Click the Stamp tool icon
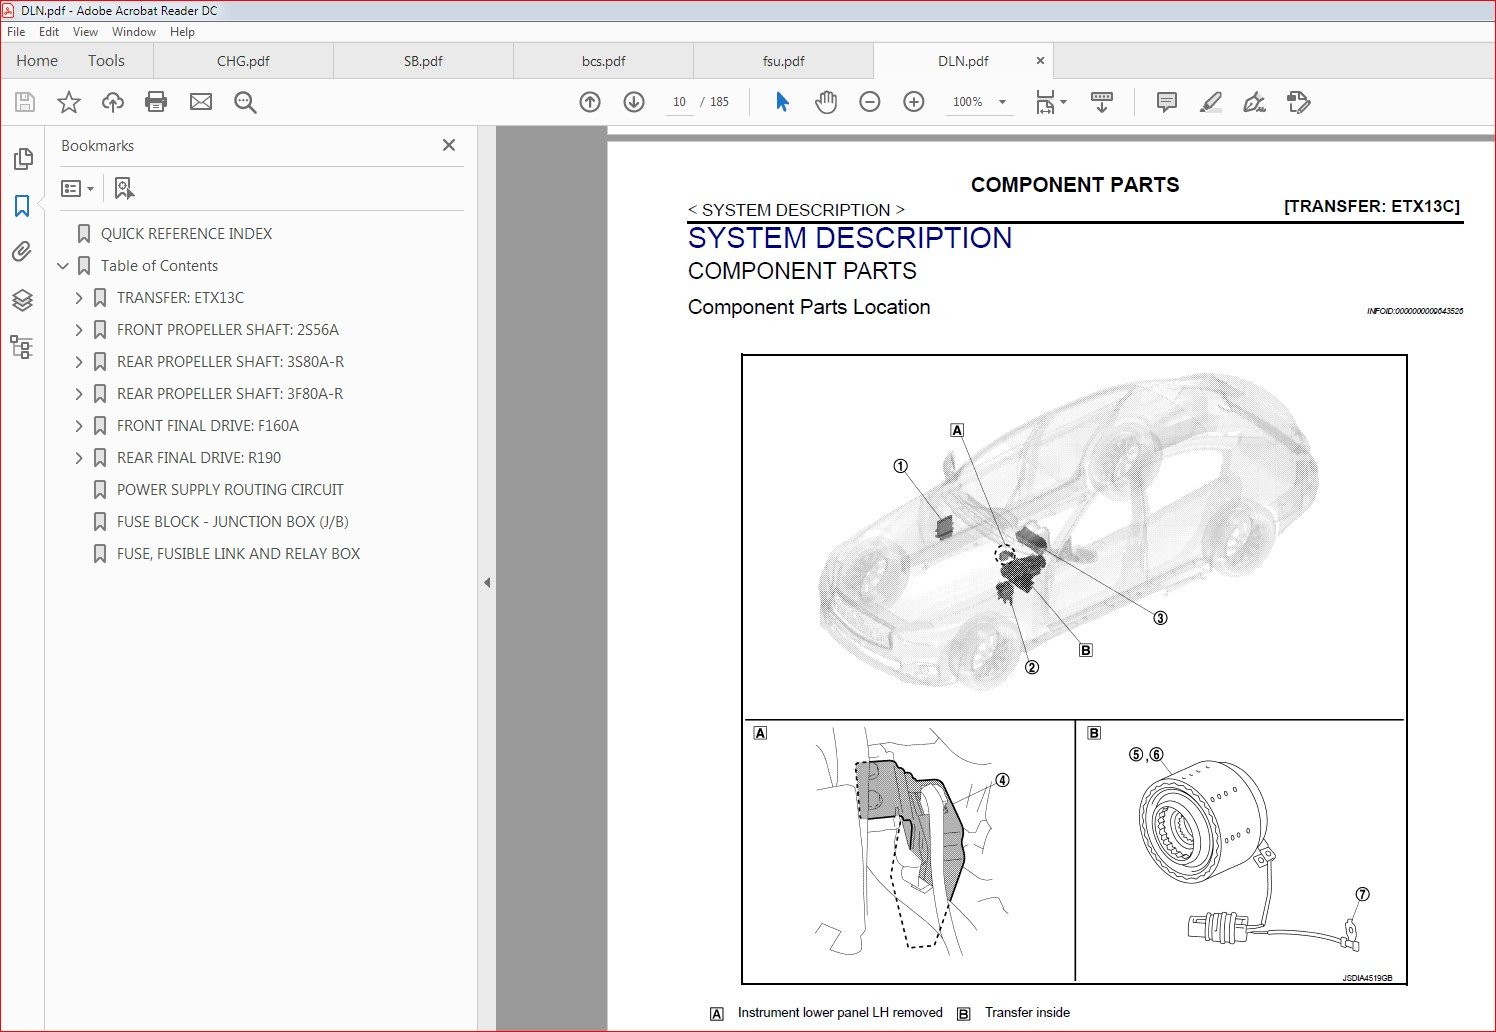The image size is (1496, 1032). click(x=1298, y=102)
